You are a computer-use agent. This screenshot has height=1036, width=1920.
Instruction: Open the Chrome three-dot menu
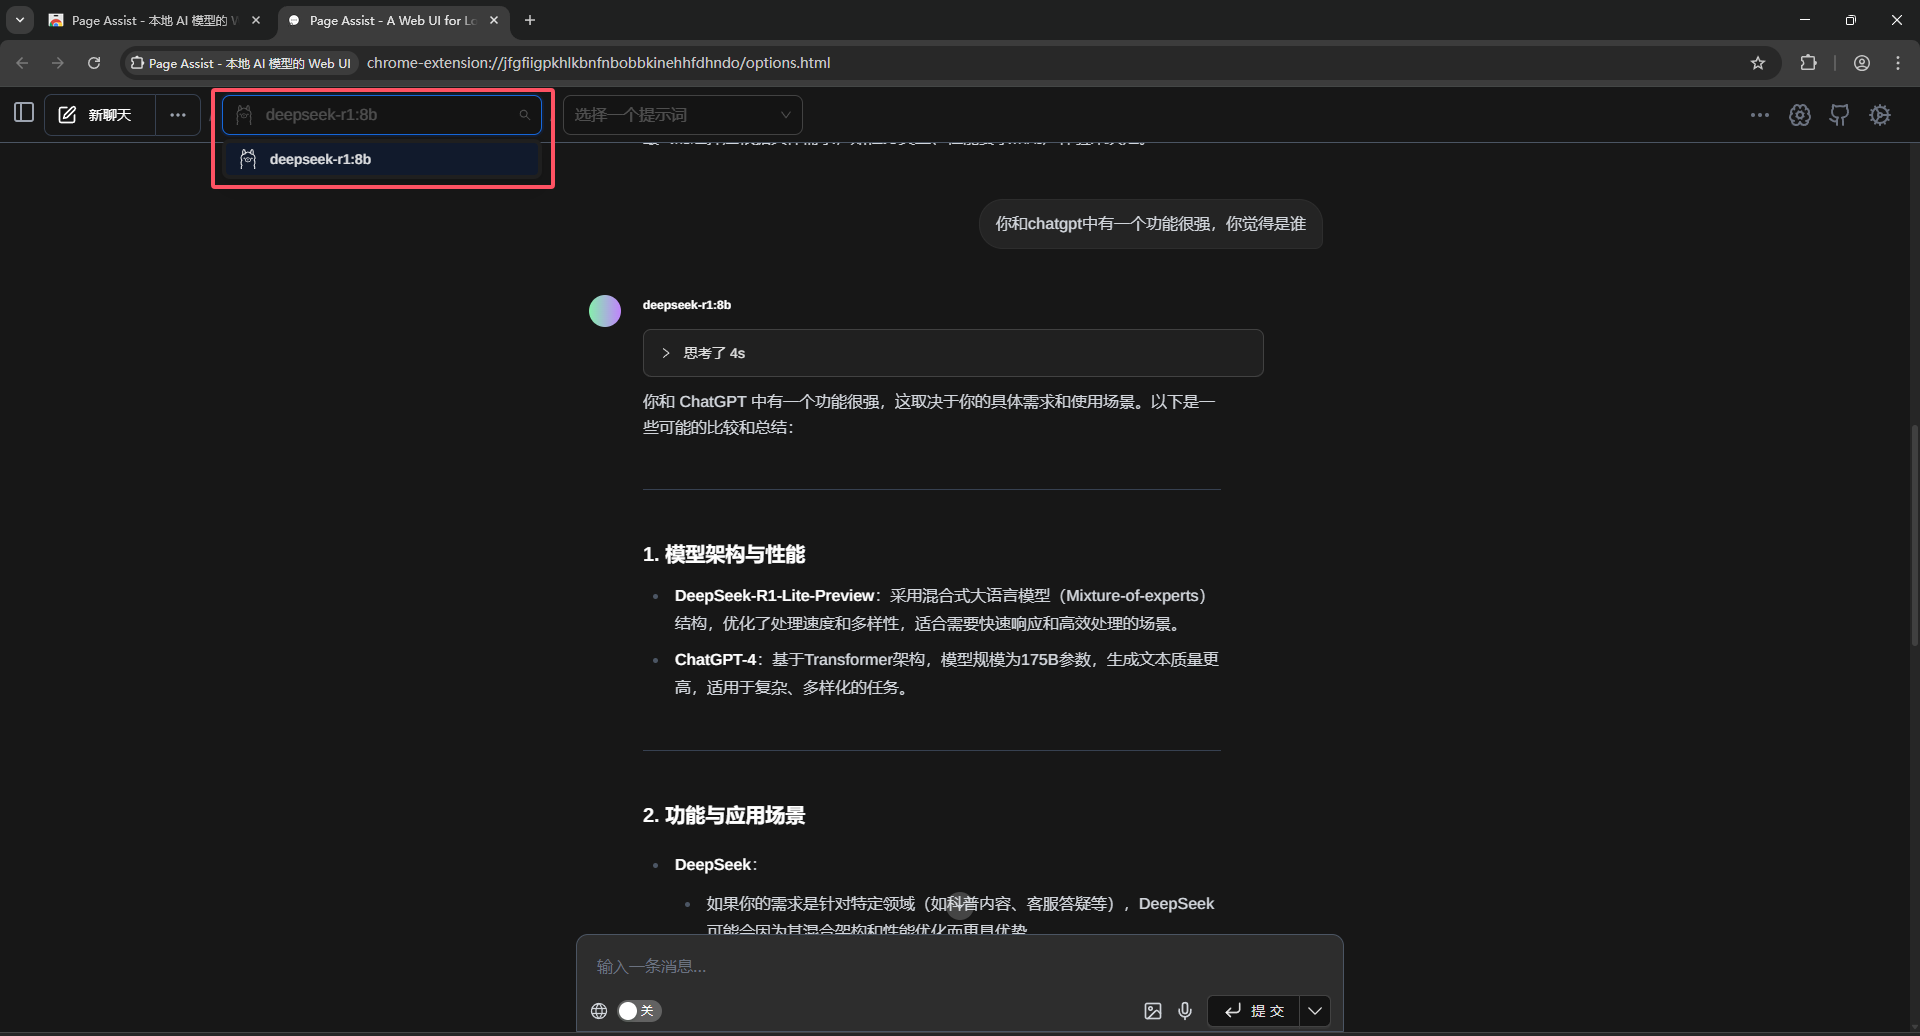(x=1898, y=63)
